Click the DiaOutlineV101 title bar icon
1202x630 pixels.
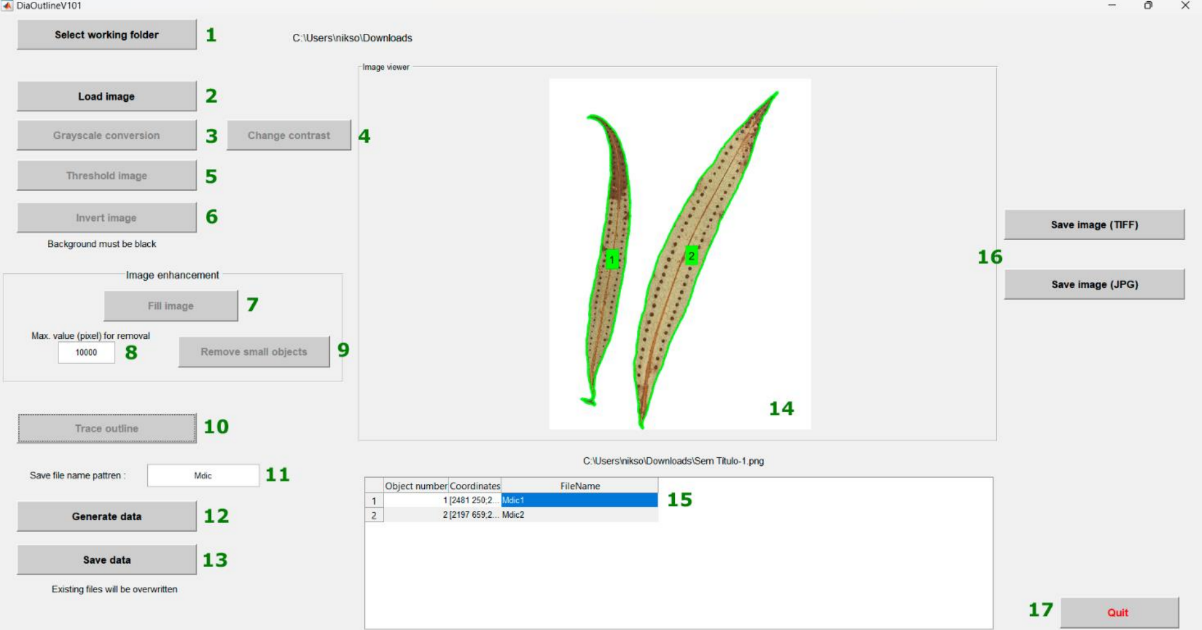point(9,5)
